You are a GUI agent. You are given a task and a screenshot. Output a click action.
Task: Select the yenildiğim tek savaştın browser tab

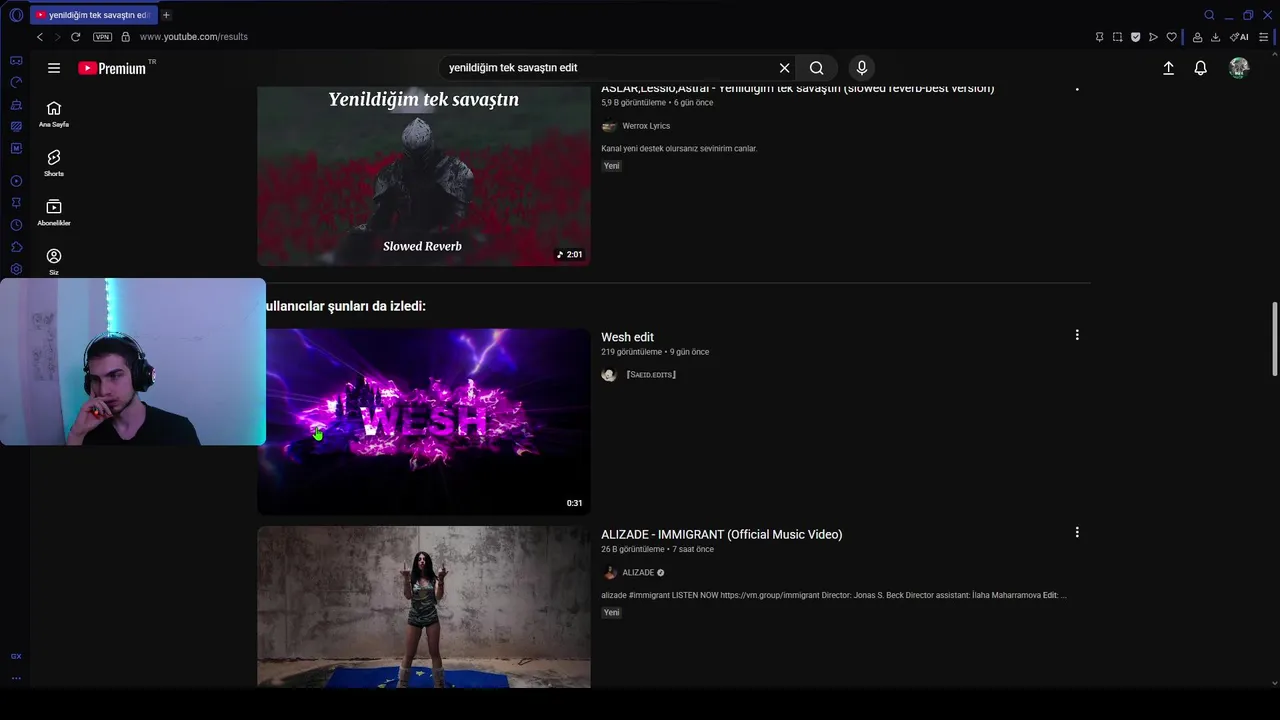94,15
